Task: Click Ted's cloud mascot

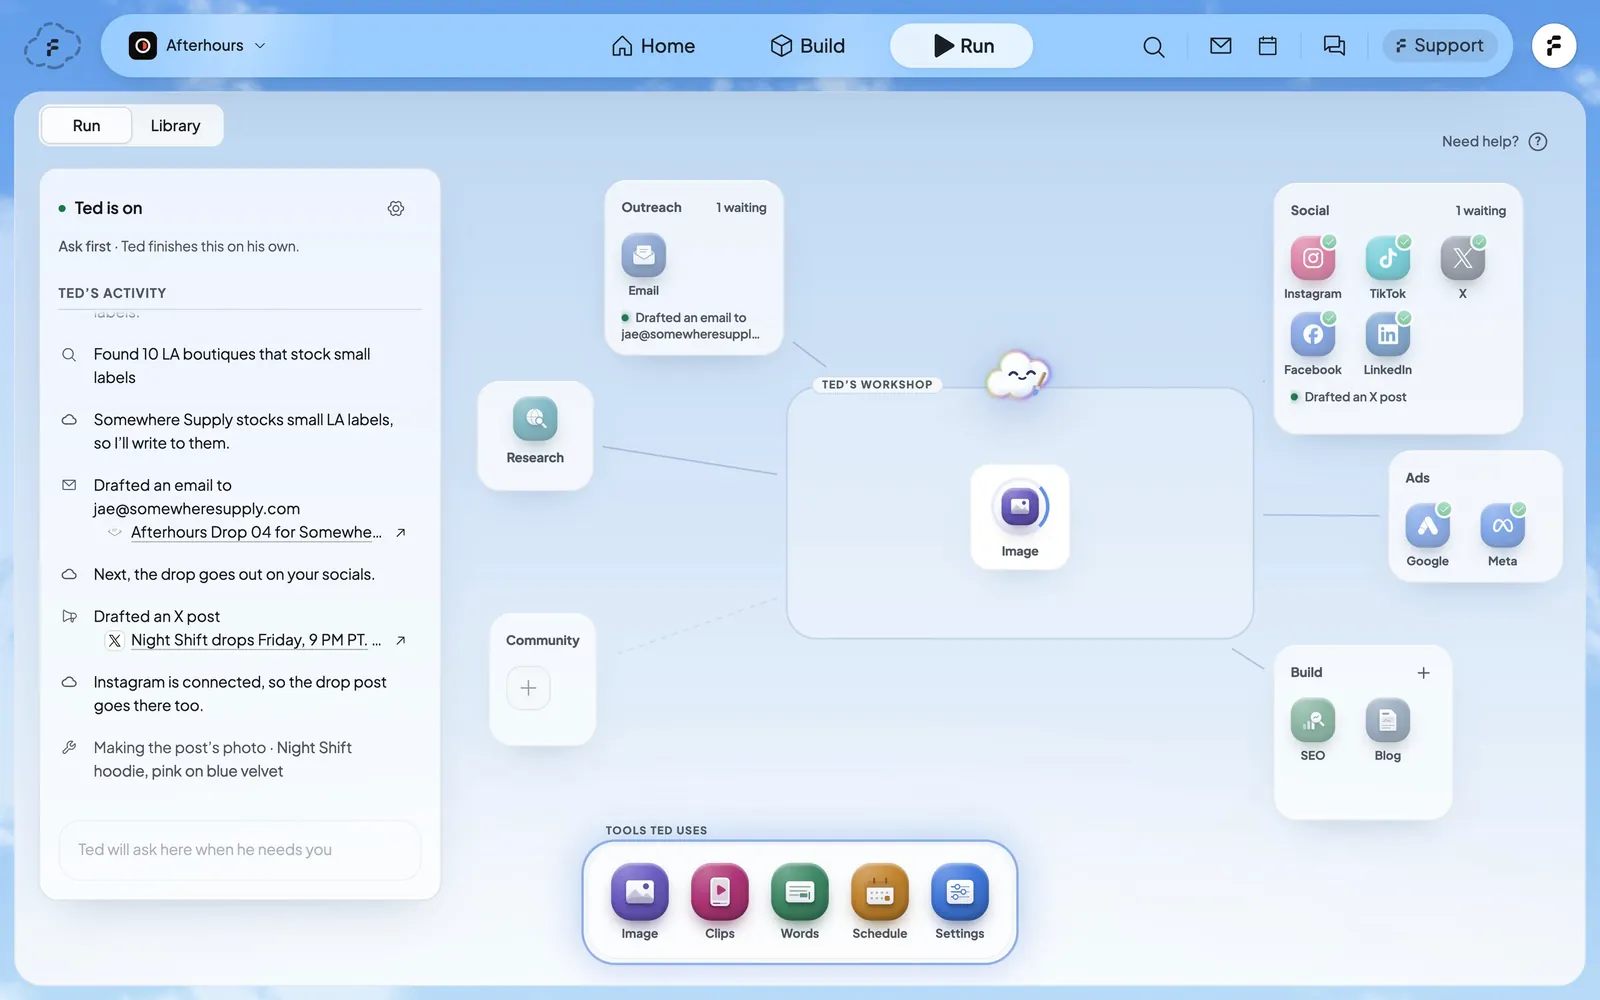Action: tap(1018, 376)
